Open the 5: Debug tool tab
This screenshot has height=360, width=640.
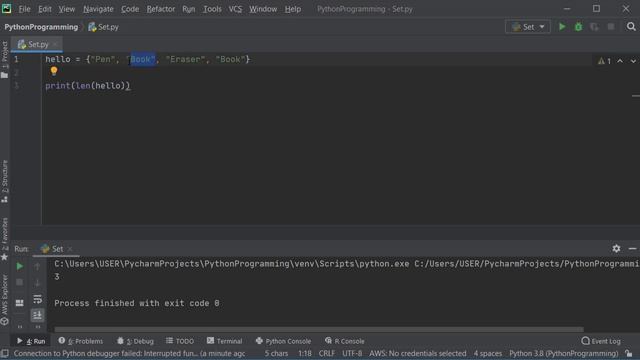136,341
